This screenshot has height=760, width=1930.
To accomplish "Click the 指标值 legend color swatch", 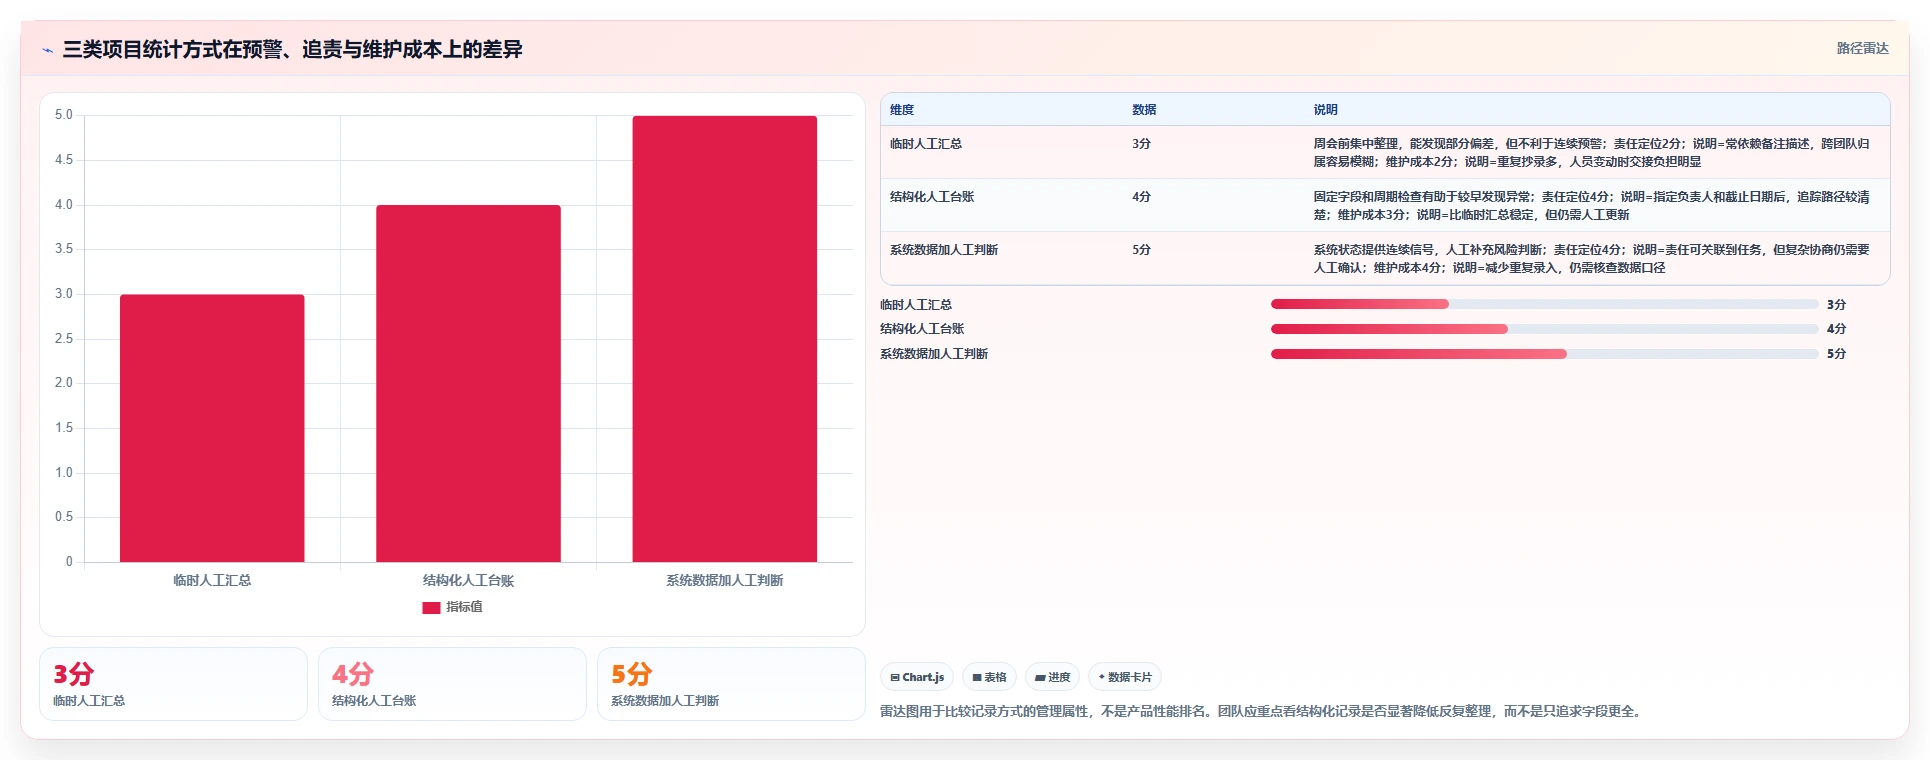I will tap(431, 608).
